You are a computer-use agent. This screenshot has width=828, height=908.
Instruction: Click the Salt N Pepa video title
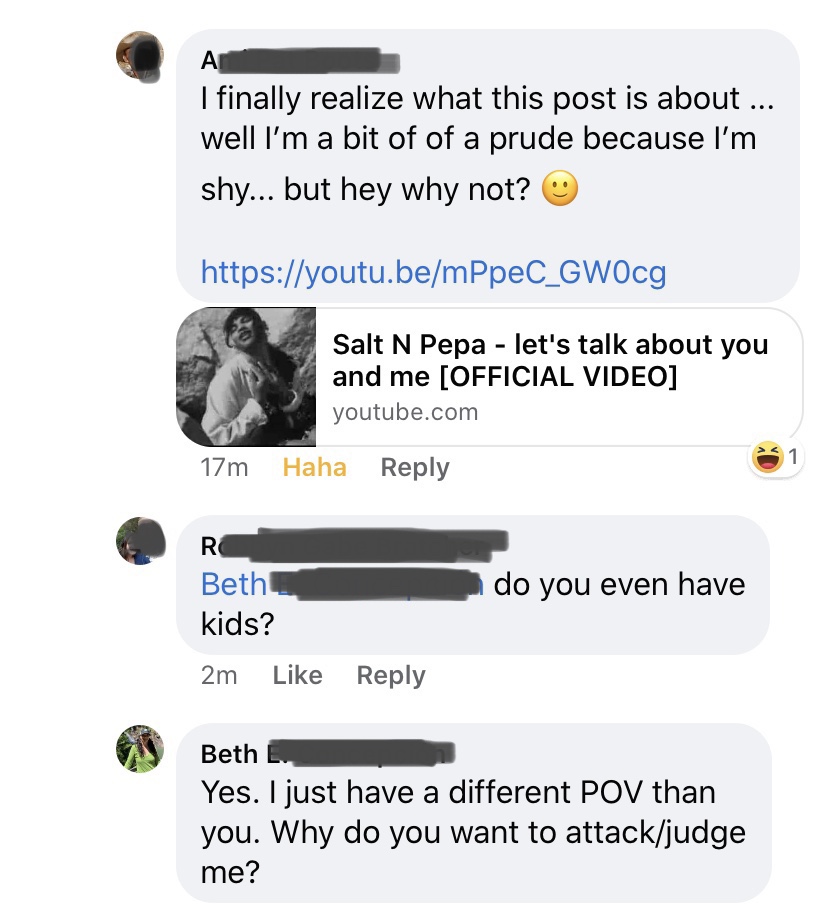[x=550, y=360]
